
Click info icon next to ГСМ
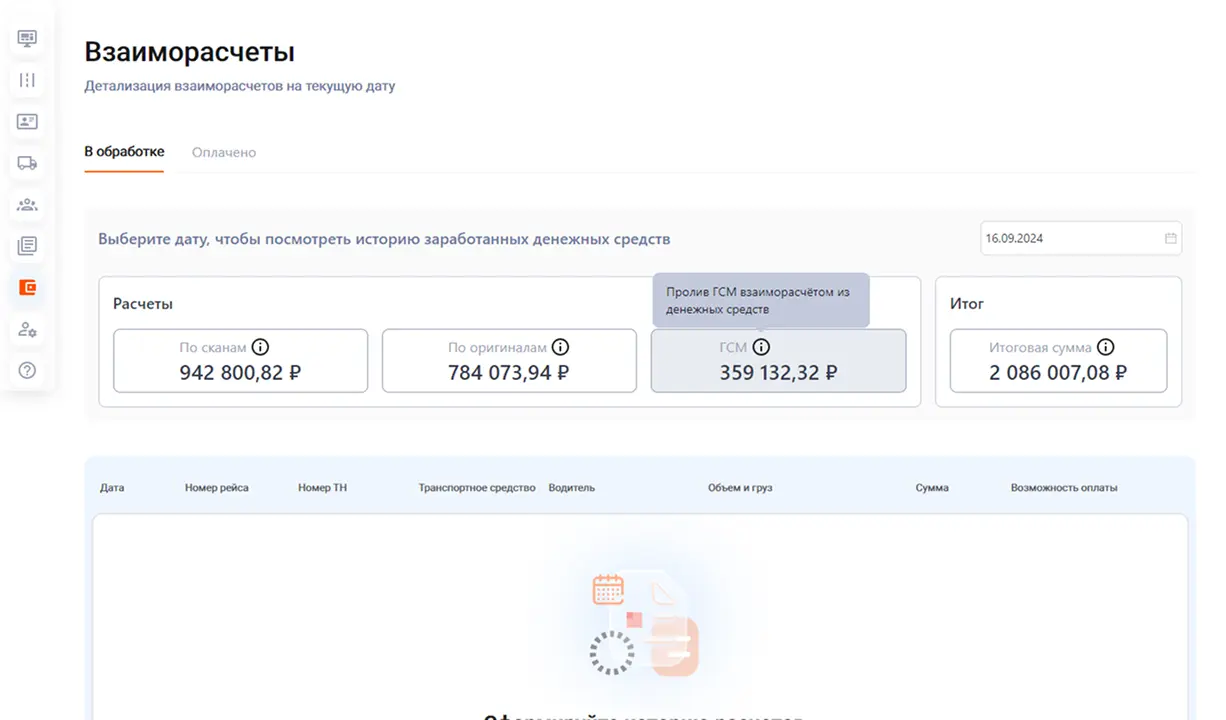coord(761,348)
